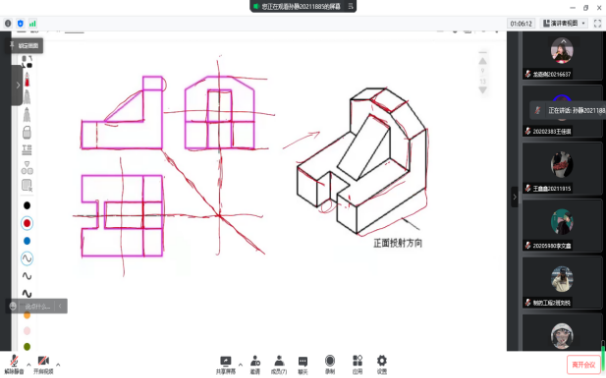Turn on the camera video
Screen dimensions: 606x378
pyautogui.click(x=43, y=364)
